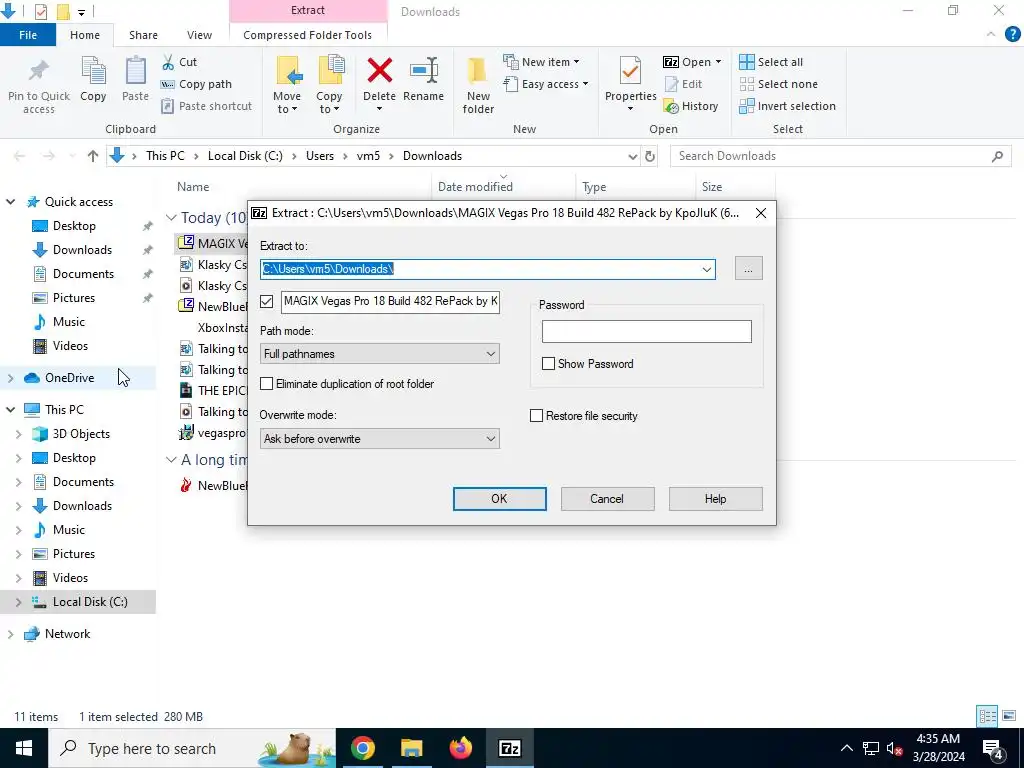
Task: Open the Path mode Full pathnames dropdown
Action: click(379, 354)
